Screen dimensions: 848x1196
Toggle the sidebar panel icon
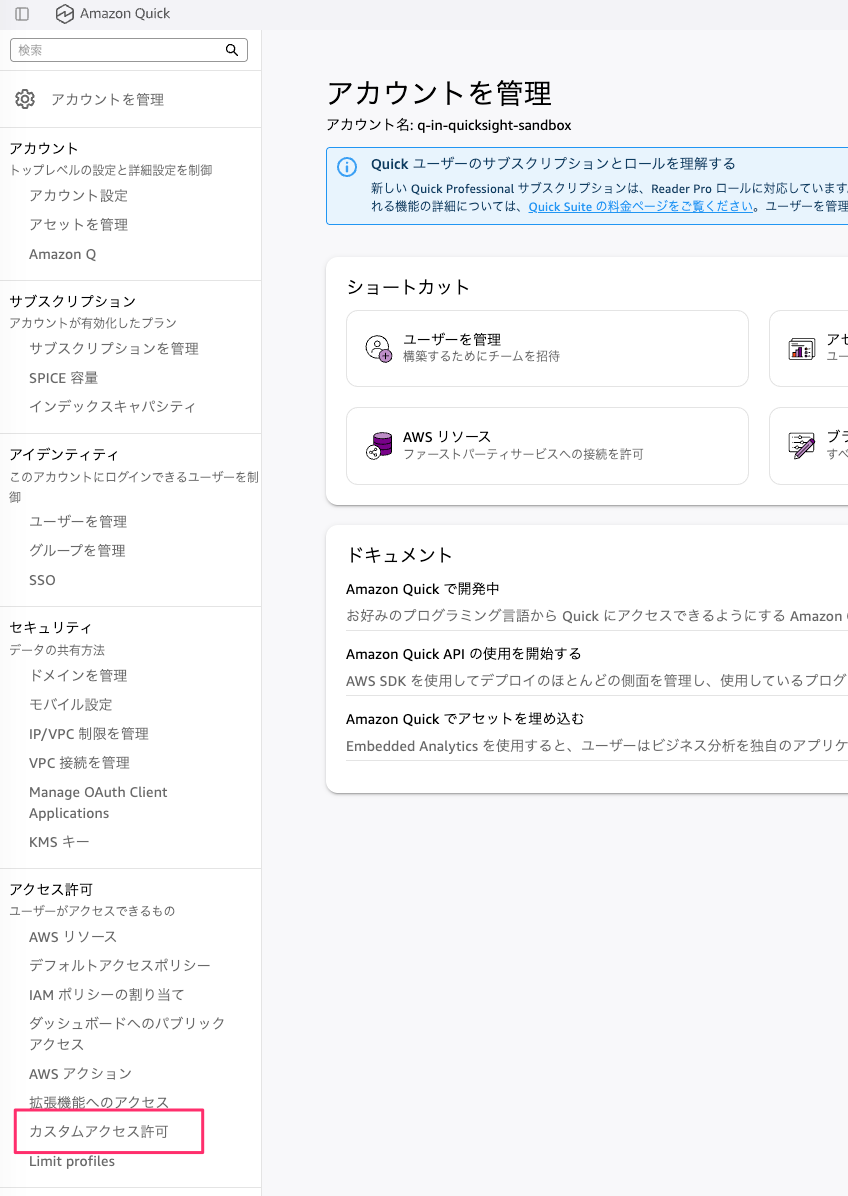pyautogui.click(x=22, y=14)
